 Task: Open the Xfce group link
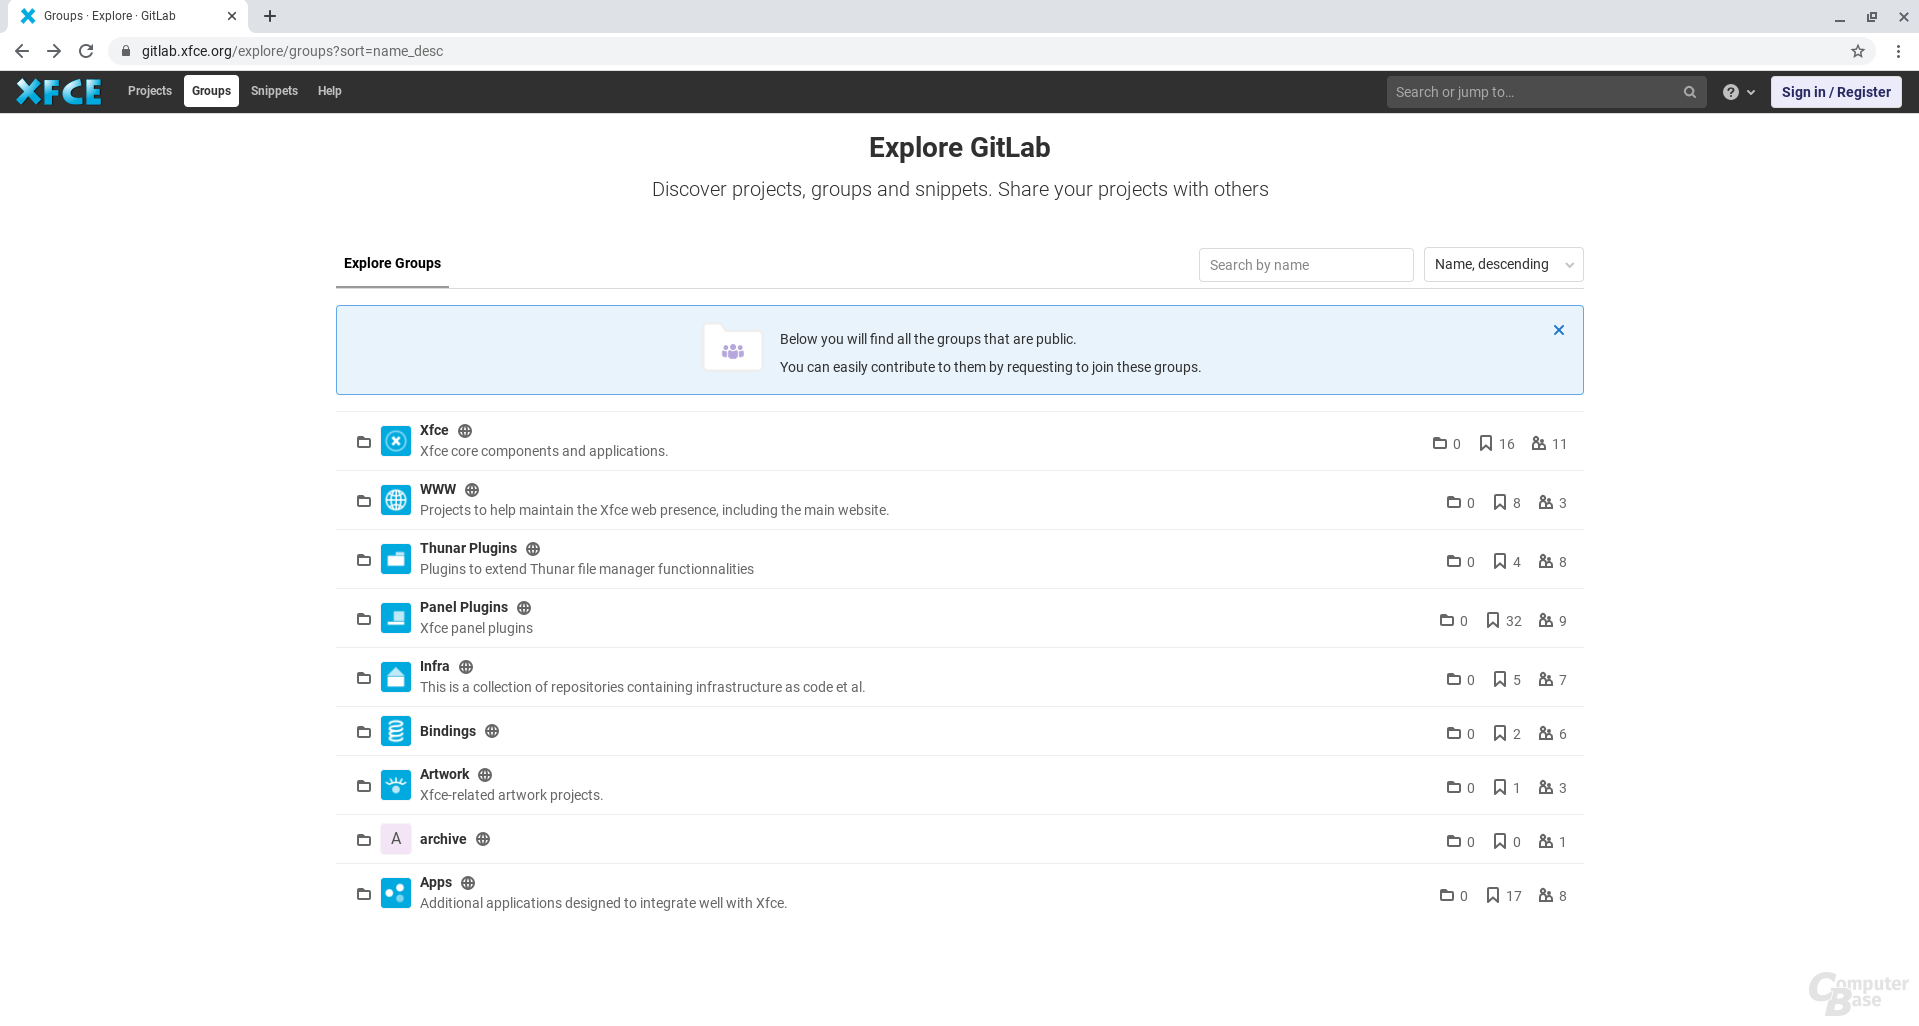click(x=434, y=430)
